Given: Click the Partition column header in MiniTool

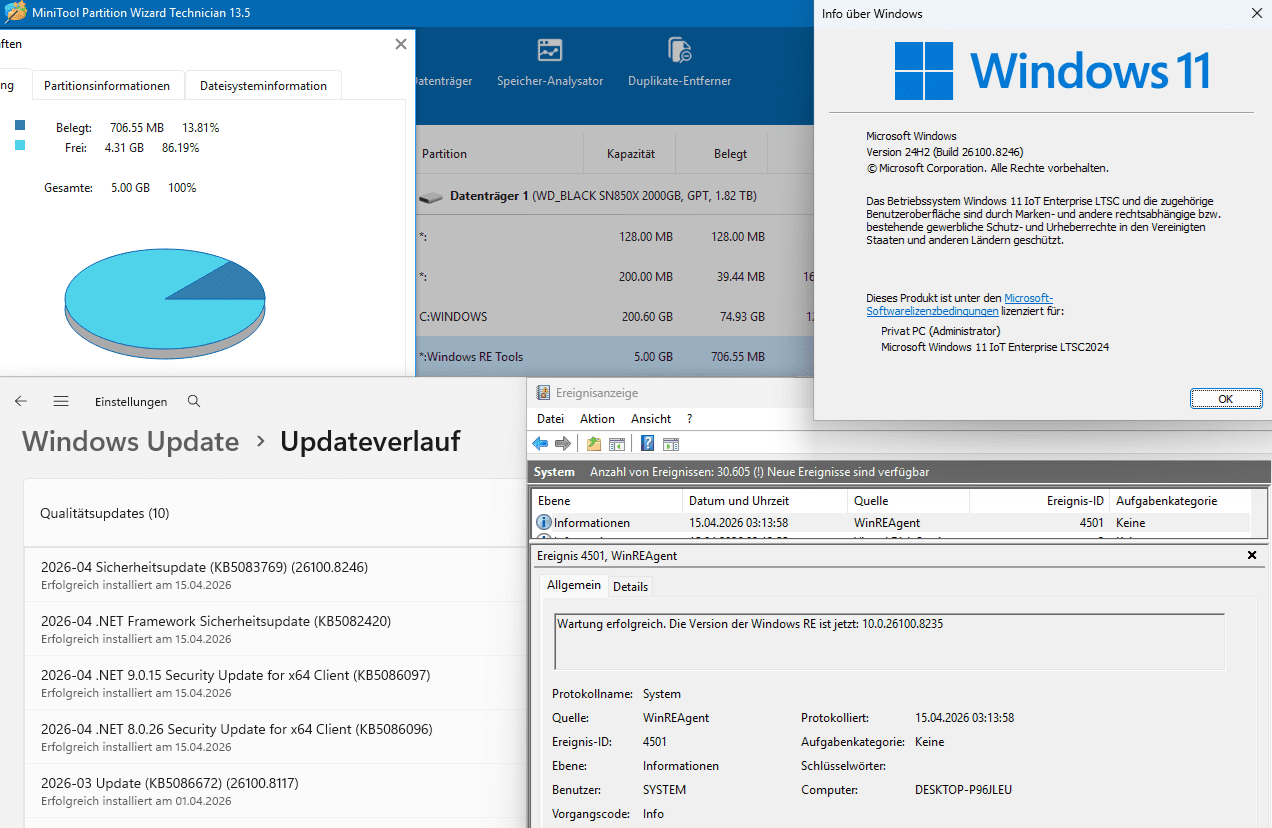Looking at the screenshot, I should [499, 154].
